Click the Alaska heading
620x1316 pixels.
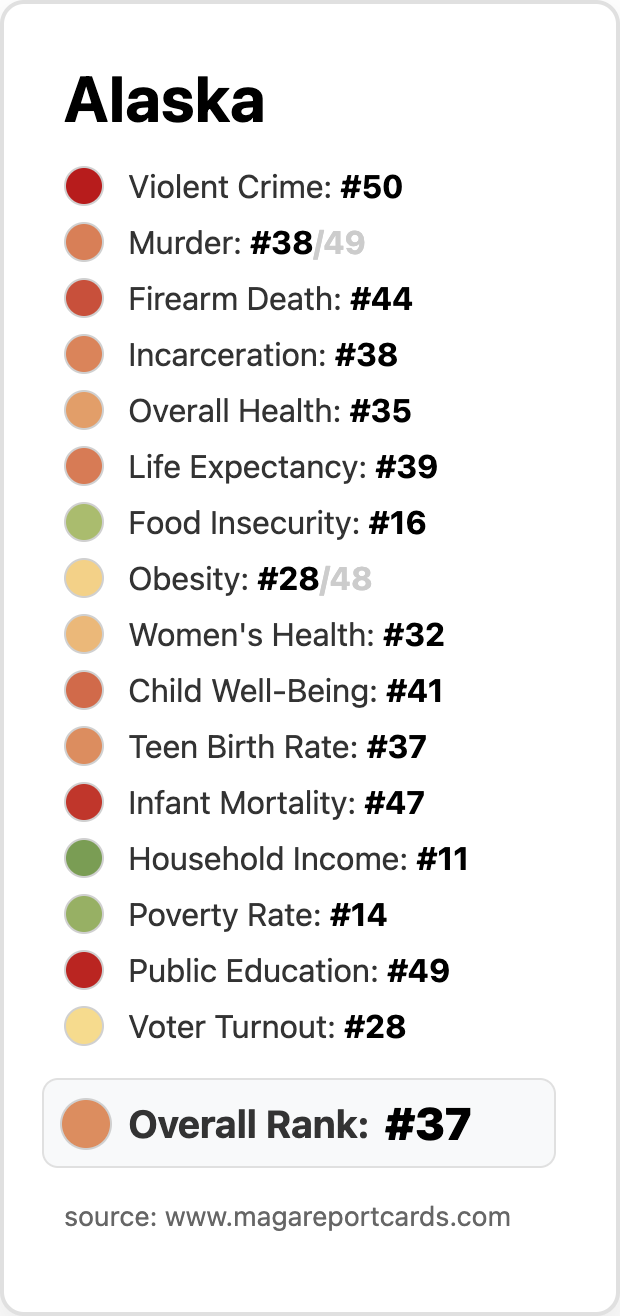pyautogui.click(x=165, y=100)
